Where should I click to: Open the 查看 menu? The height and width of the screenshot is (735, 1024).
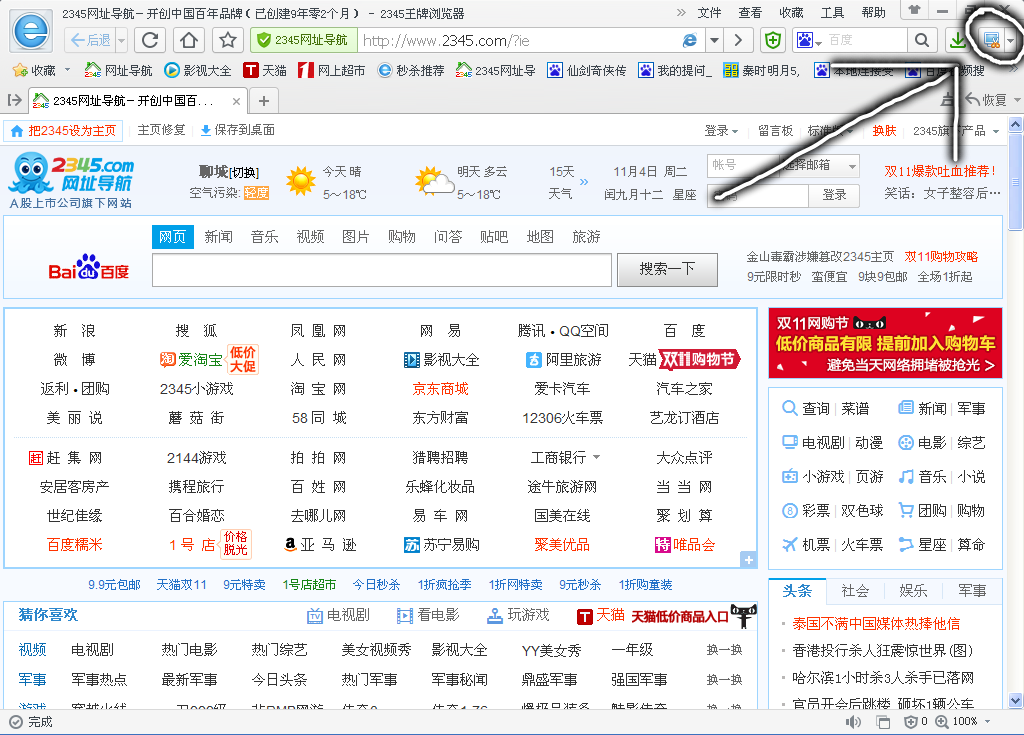(x=750, y=12)
